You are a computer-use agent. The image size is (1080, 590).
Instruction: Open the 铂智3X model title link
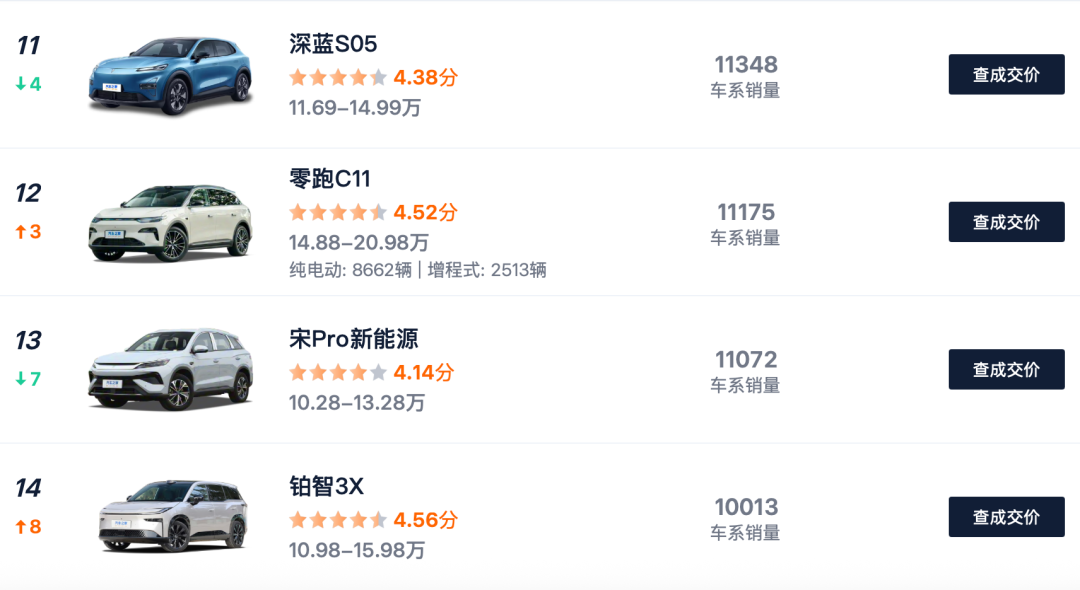tap(326, 487)
